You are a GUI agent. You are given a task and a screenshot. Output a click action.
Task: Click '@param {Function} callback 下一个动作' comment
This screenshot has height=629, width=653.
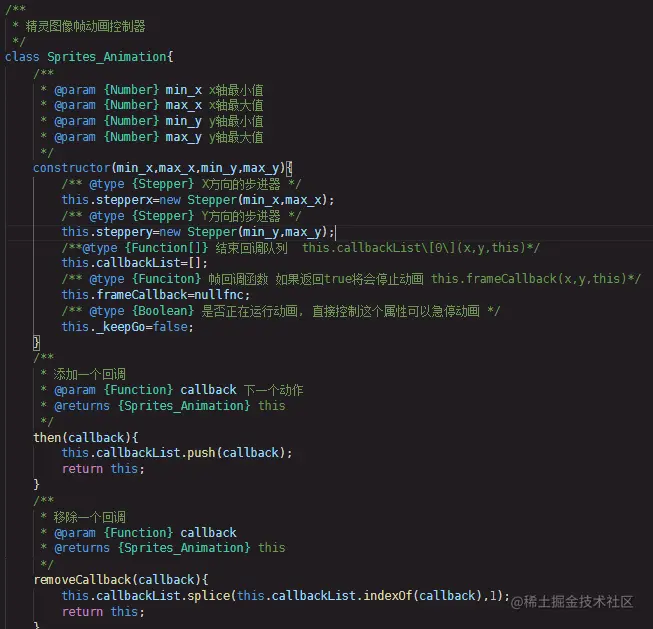click(x=172, y=390)
